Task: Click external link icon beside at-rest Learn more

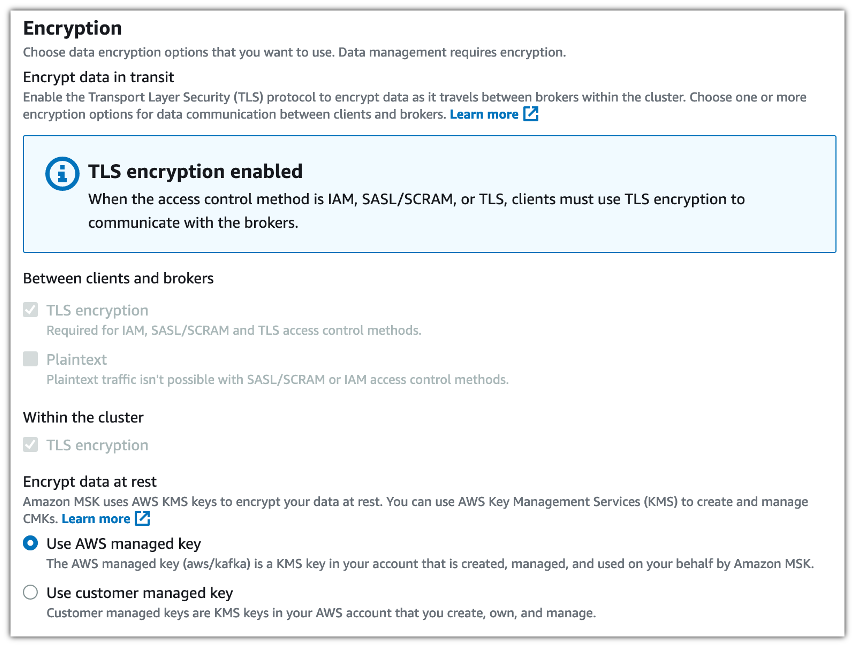Action: [143, 519]
